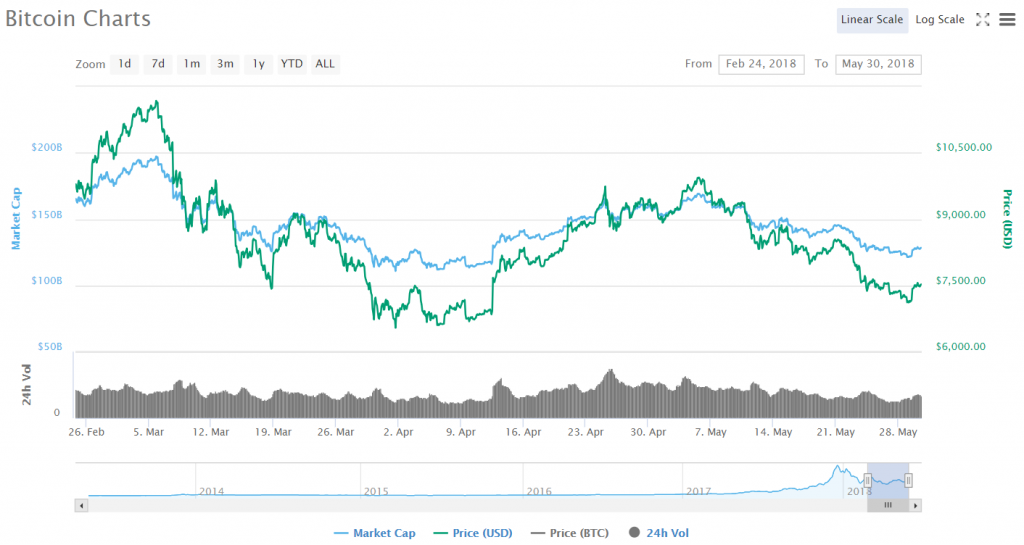Set zoom to ALL
The width and height of the screenshot is (1024, 545).
325,64
